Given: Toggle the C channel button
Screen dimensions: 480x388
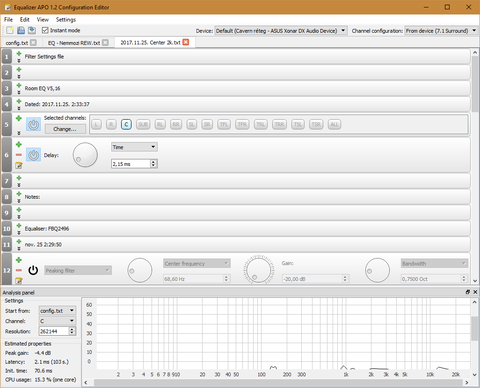Looking at the screenshot, I should pos(126,124).
